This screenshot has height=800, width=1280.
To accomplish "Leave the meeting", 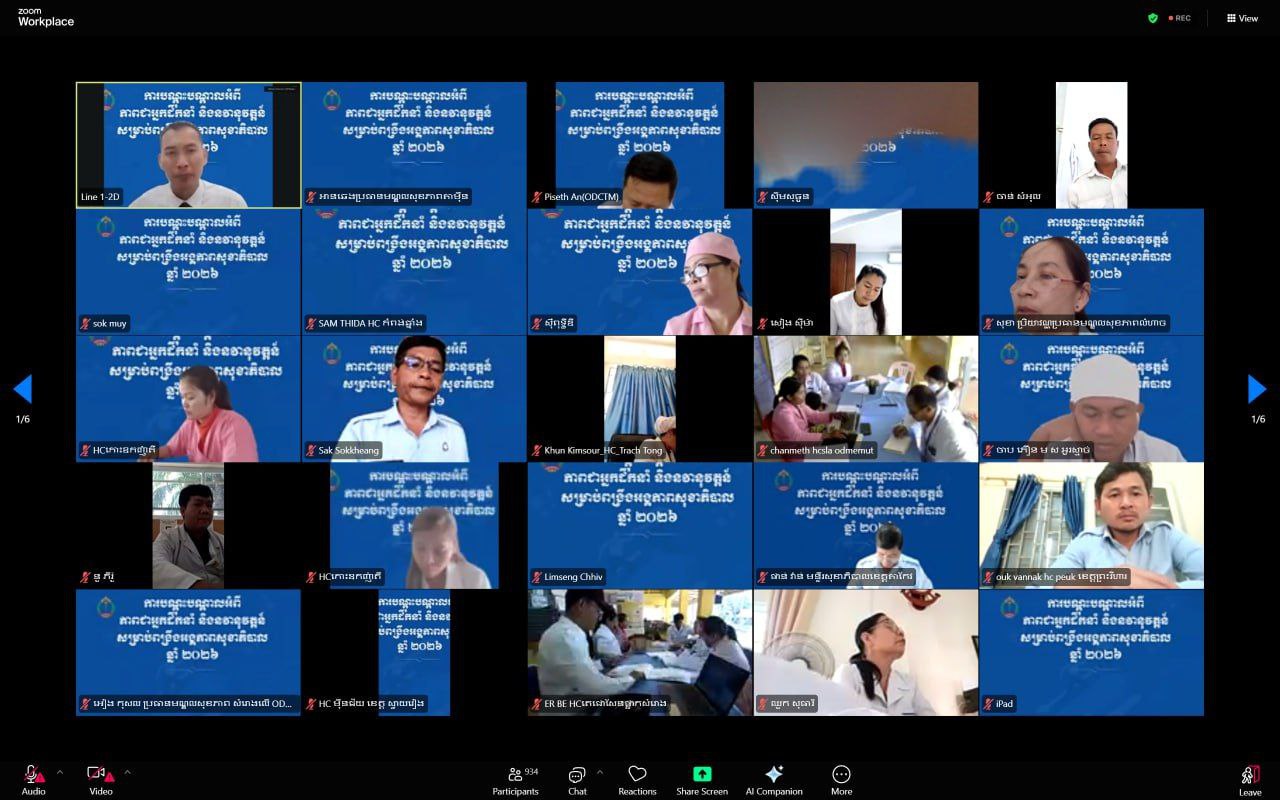I will [1250, 776].
